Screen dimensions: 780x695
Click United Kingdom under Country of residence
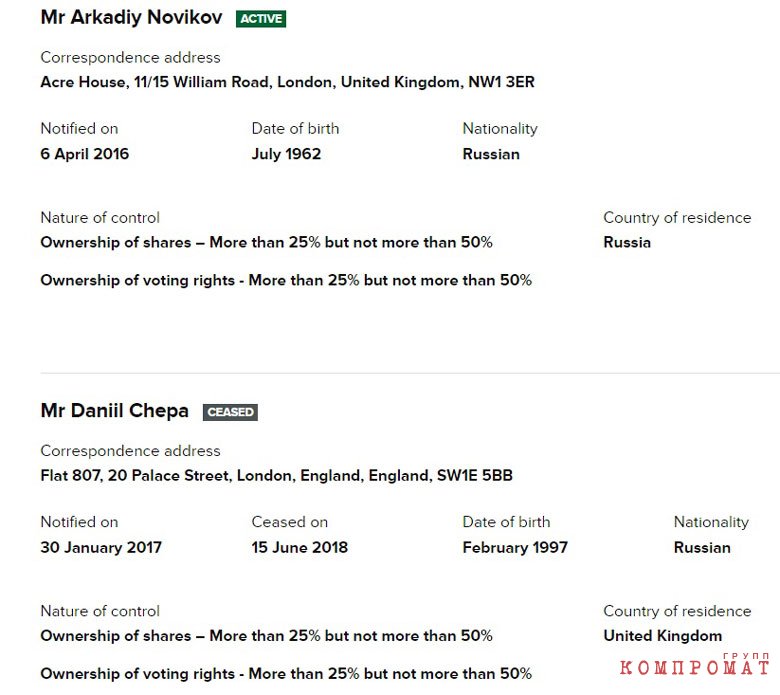tap(663, 636)
